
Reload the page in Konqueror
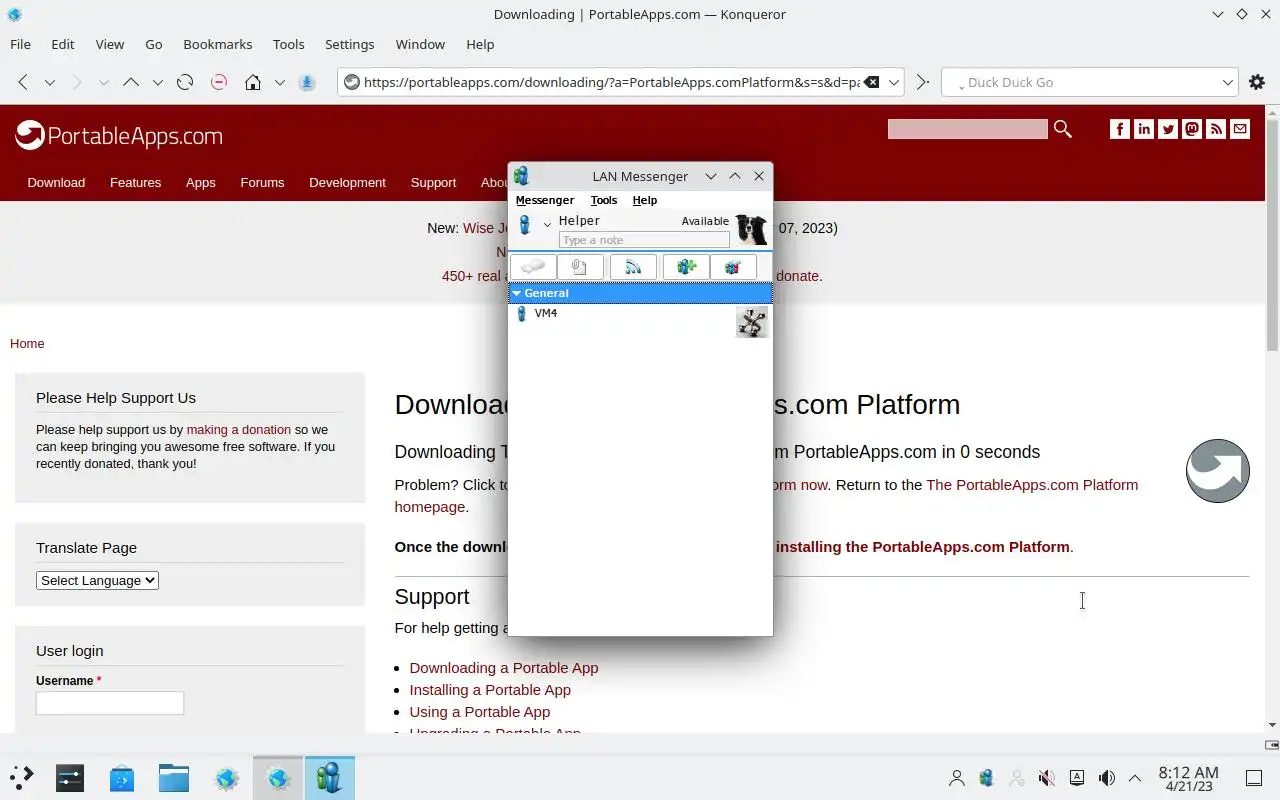pyautogui.click(x=185, y=82)
